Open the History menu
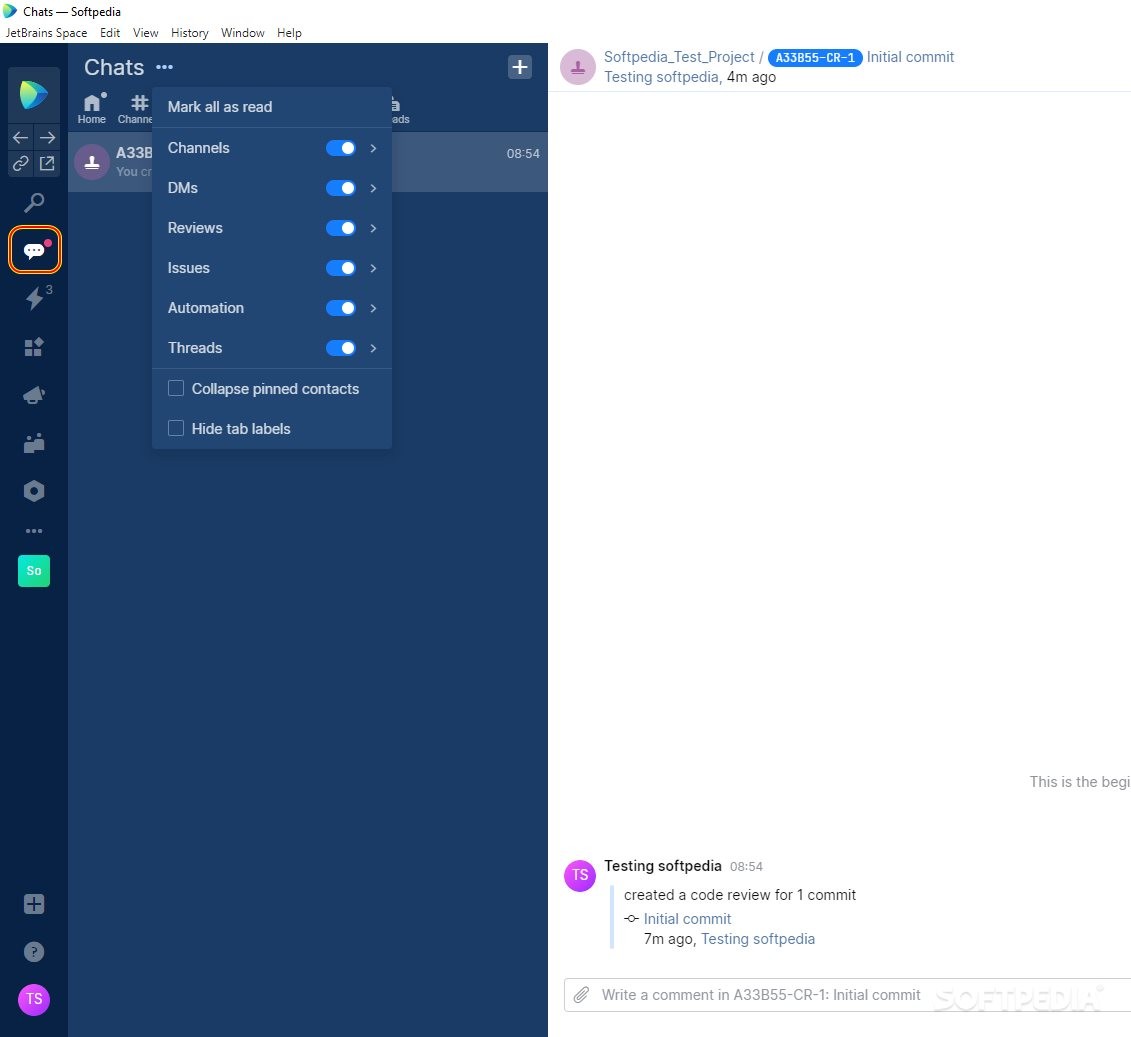Viewport: 1131px width, 1037px height. coord(190,32)
